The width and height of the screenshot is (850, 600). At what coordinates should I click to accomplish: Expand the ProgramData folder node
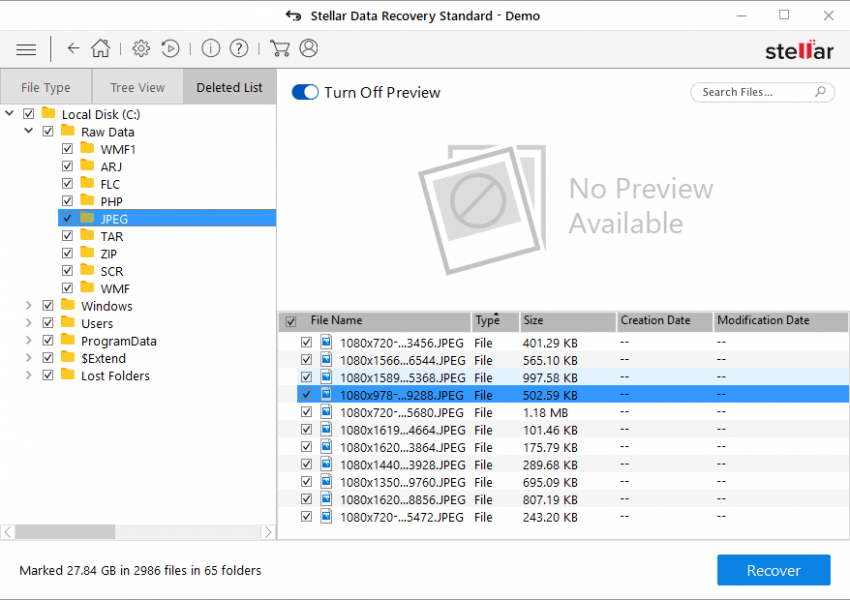29,340
